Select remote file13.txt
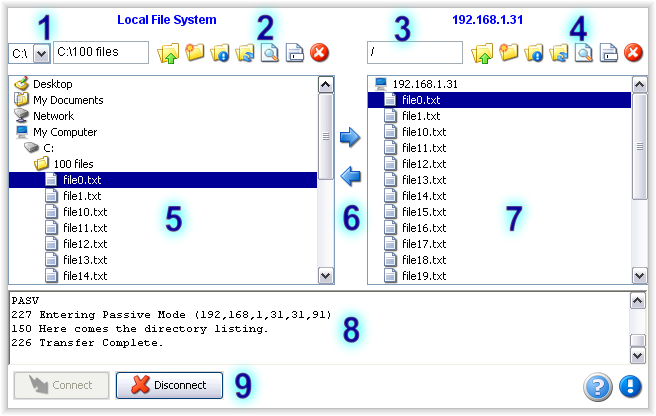656x416 pixels. [x=424, y=180]
